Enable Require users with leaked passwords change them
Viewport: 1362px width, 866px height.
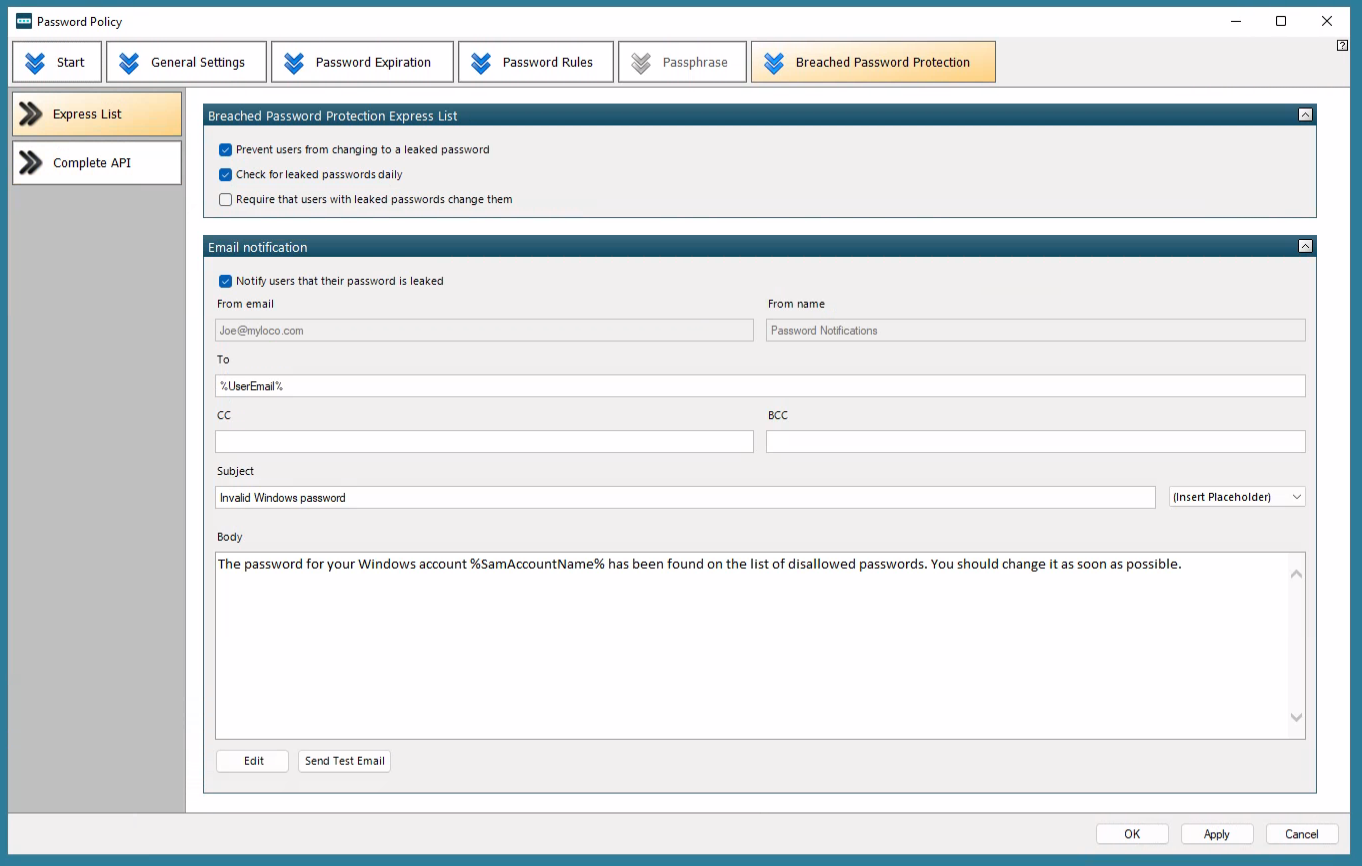[x=225, y=199]
